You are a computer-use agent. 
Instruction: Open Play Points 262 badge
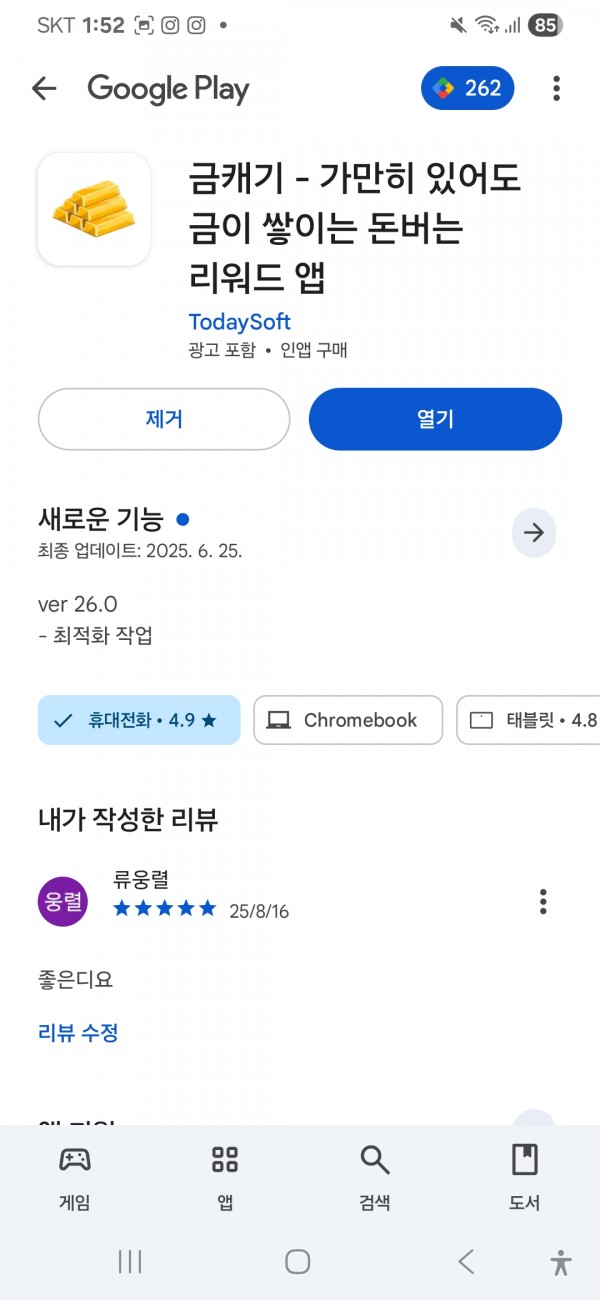point(468,89)
